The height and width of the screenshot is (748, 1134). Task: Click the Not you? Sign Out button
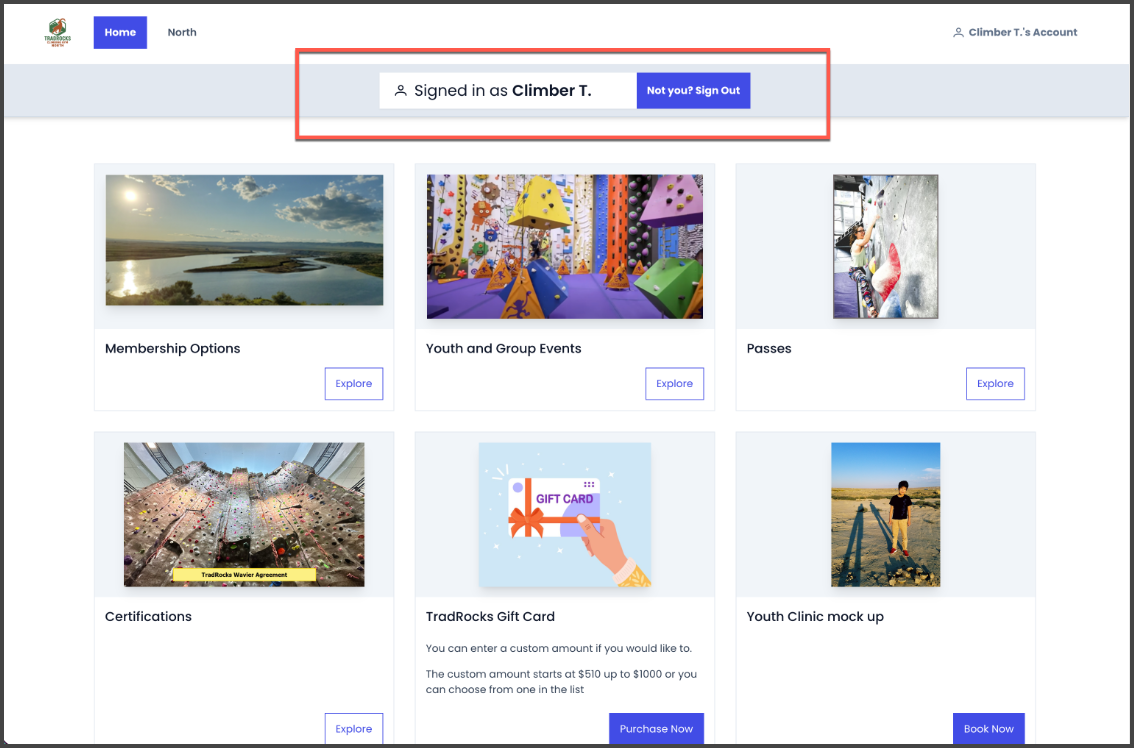[x=693, y=90]
